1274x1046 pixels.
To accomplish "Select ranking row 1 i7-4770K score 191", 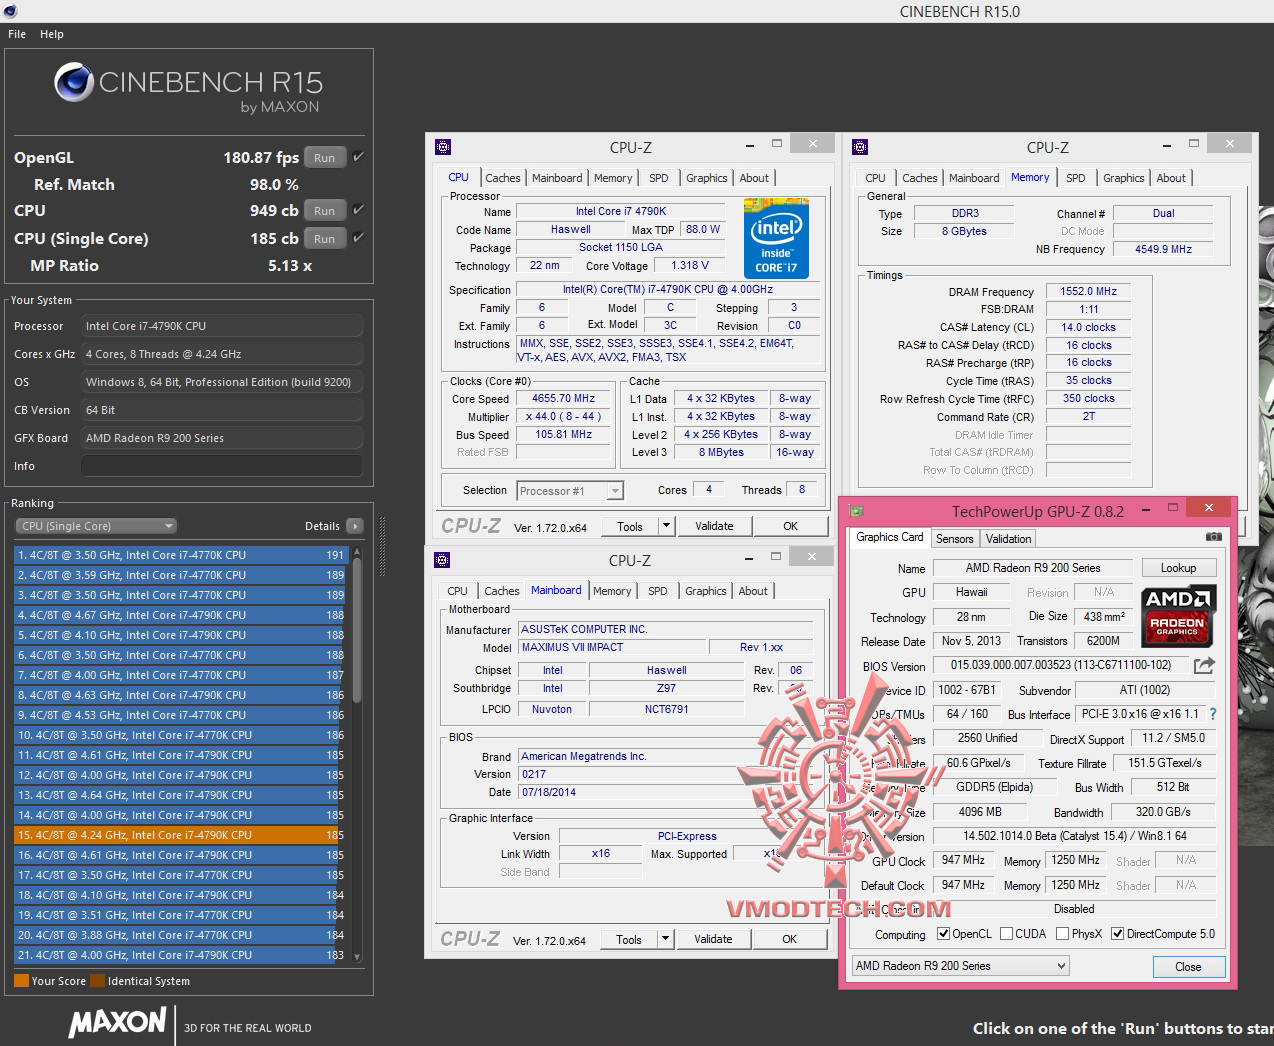I will pos(180,555).
